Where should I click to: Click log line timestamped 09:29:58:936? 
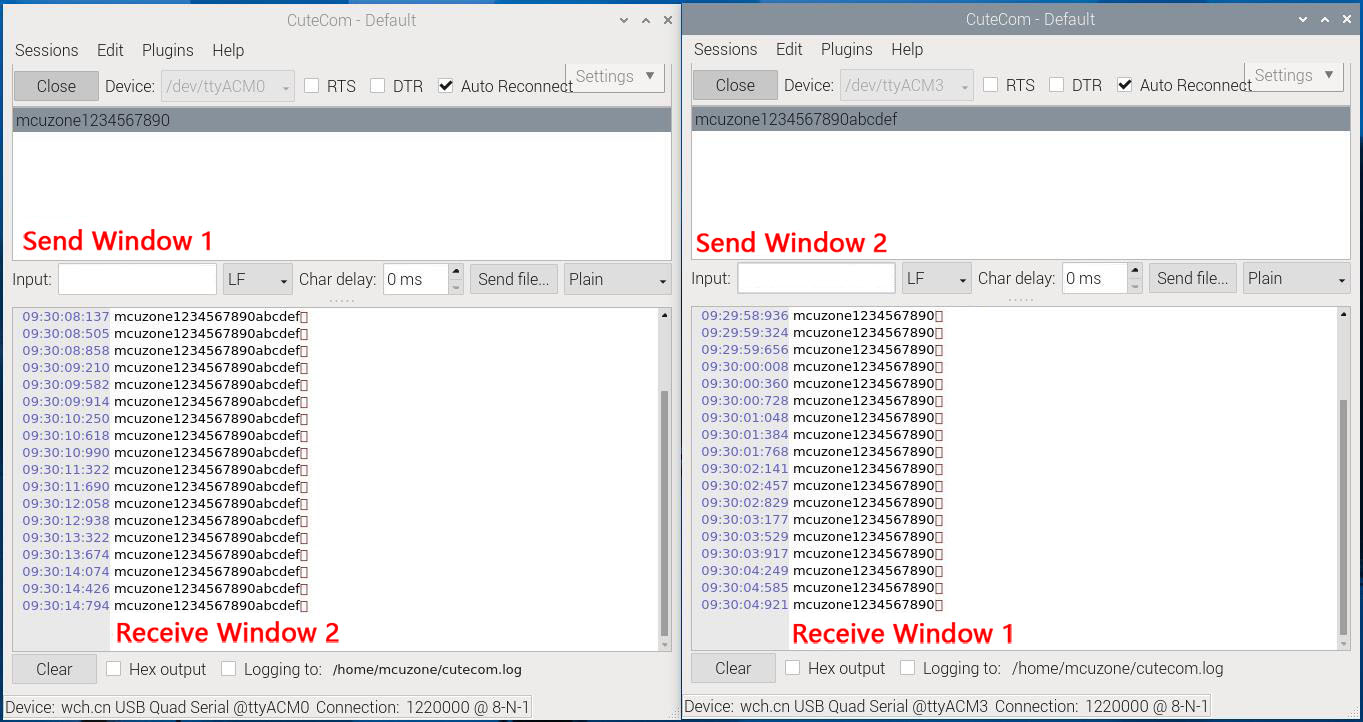coord(822,316)
